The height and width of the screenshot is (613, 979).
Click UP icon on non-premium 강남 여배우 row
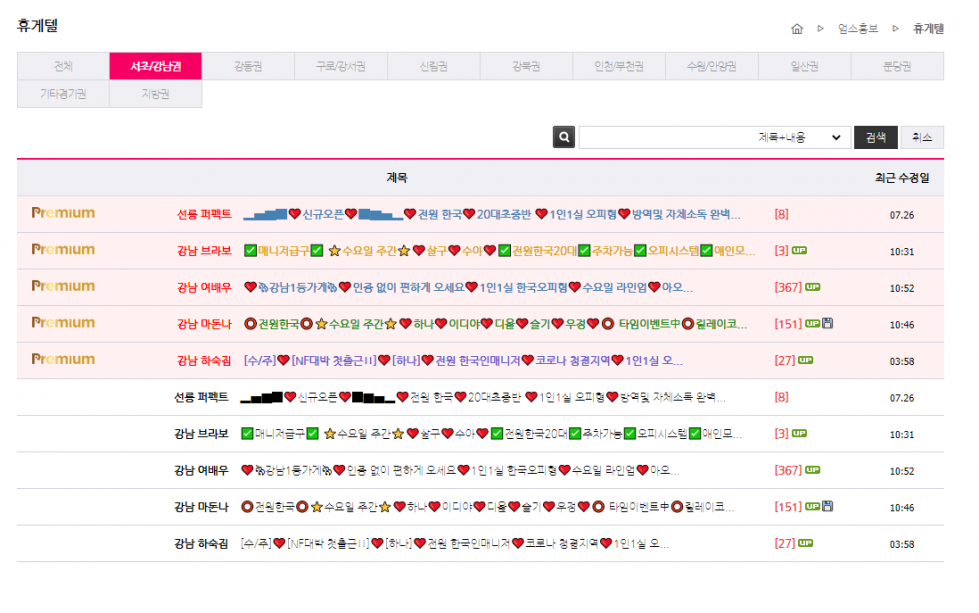812,470
